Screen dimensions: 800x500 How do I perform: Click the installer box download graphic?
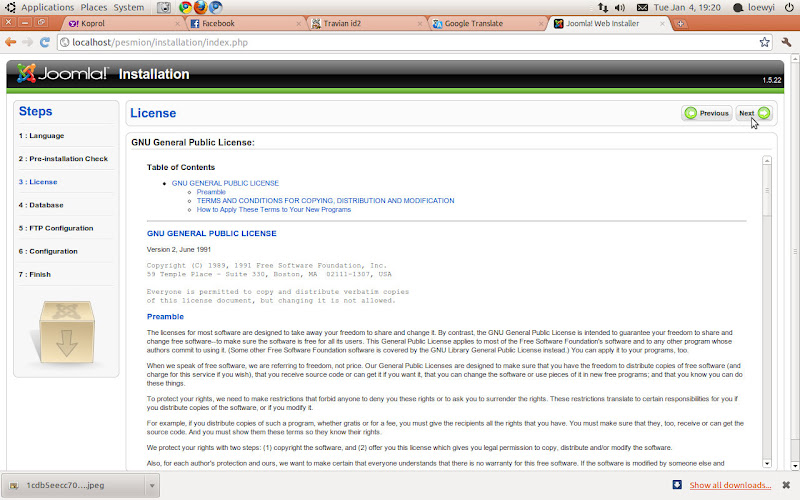66,332
